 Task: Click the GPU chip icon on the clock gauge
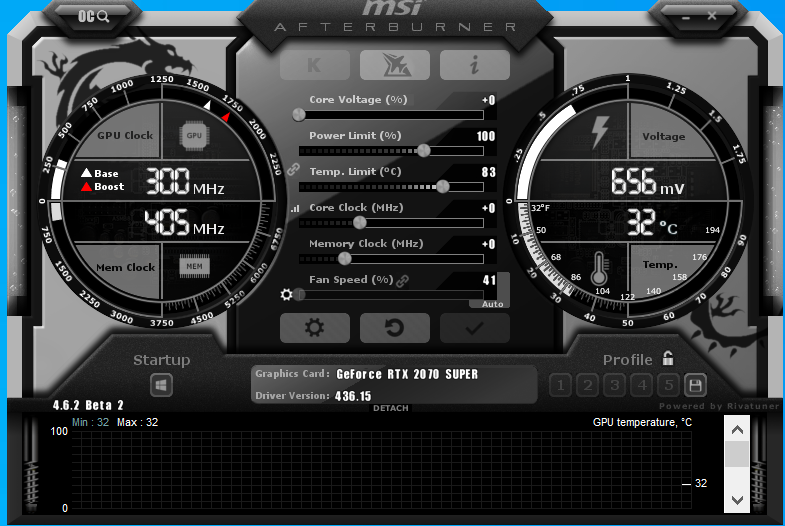click(194, 135)
